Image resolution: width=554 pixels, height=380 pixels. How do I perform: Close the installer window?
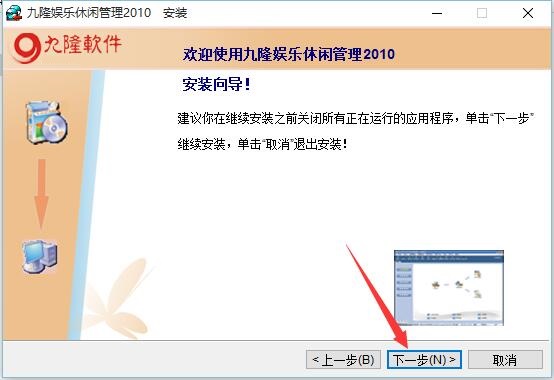point(528,13)
